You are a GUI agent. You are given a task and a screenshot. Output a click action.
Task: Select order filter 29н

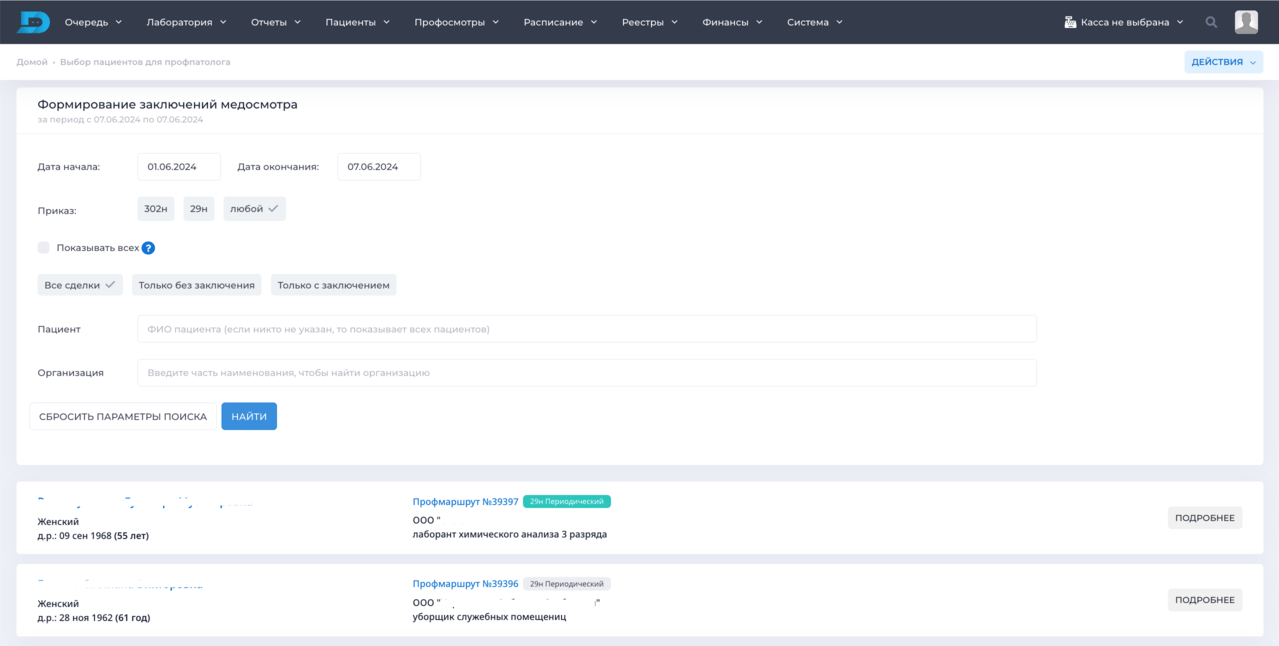point(199,209)
